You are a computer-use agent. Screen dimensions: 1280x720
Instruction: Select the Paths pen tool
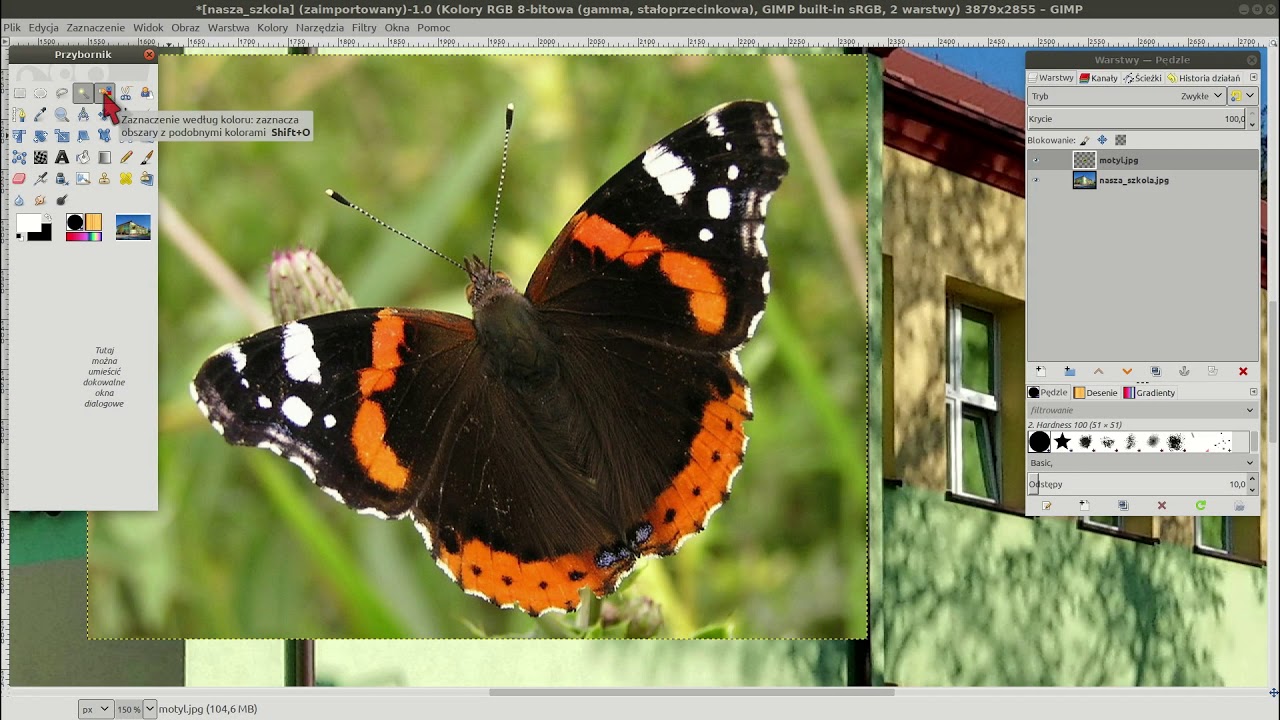click(x=20, y=114)
